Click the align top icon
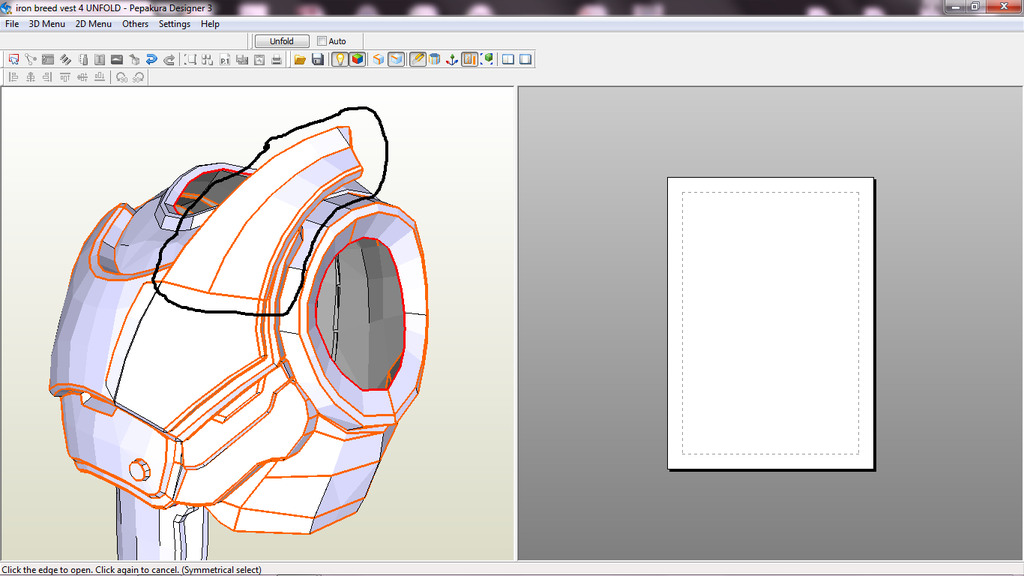The width and height of the screenshot is (1024, 576). [65, 77]
